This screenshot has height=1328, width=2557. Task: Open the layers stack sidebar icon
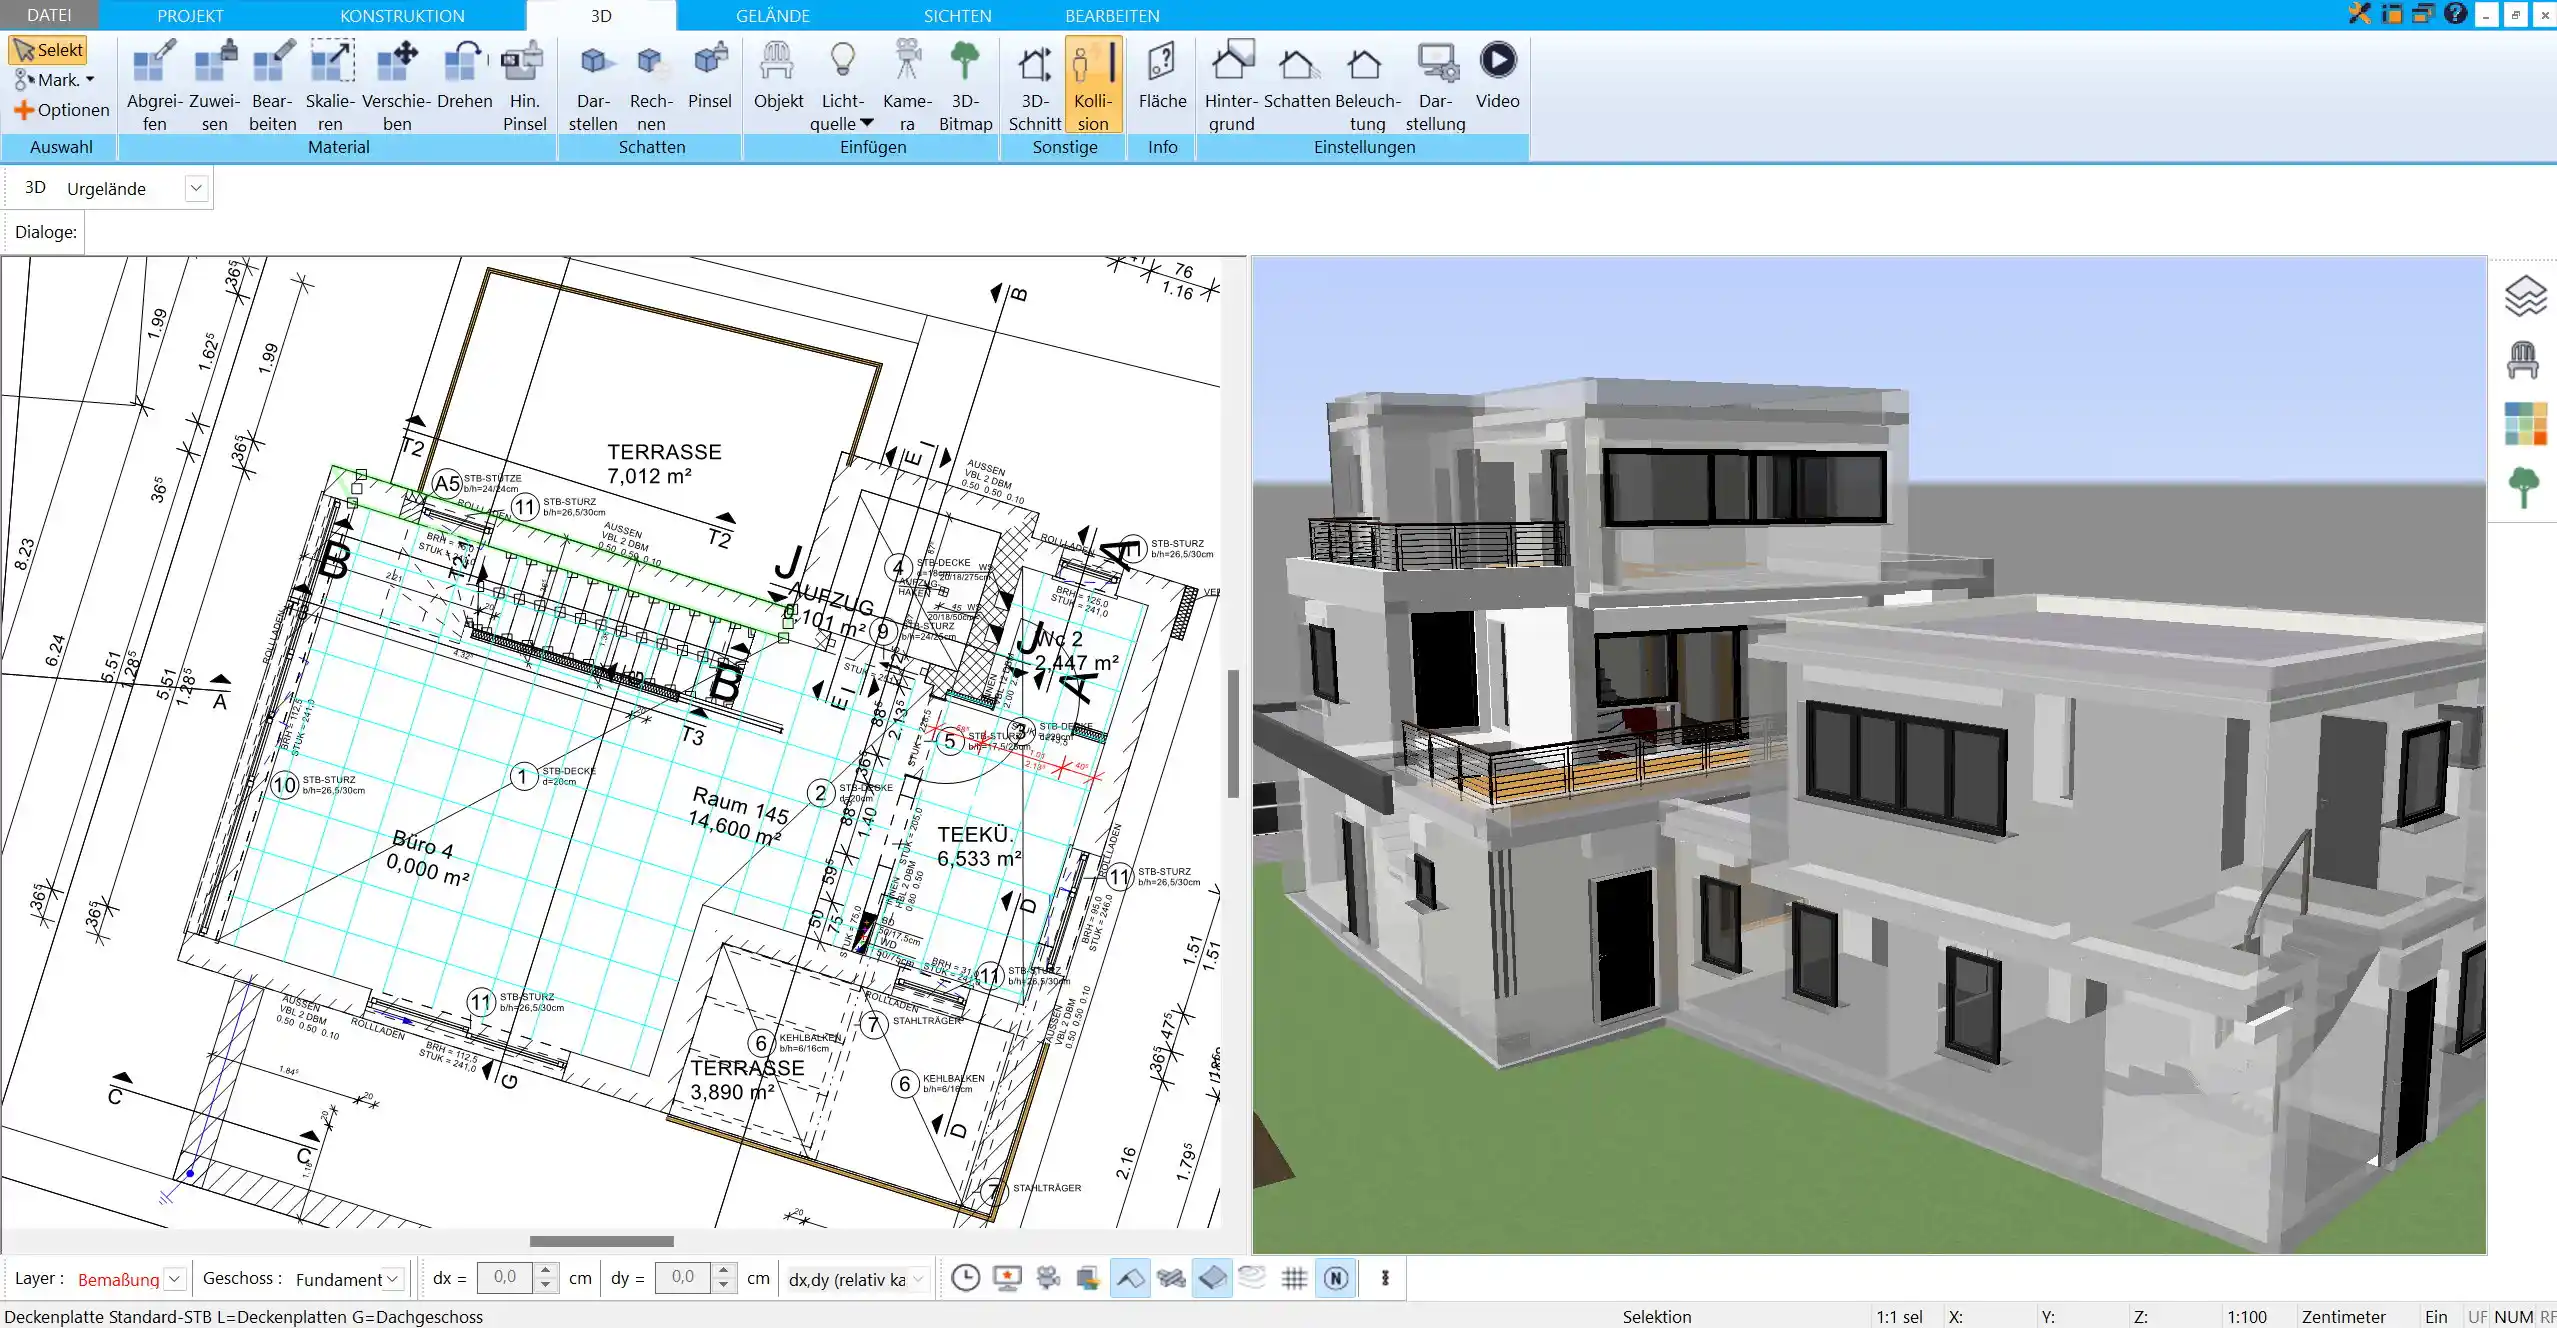coord(2524,297)
